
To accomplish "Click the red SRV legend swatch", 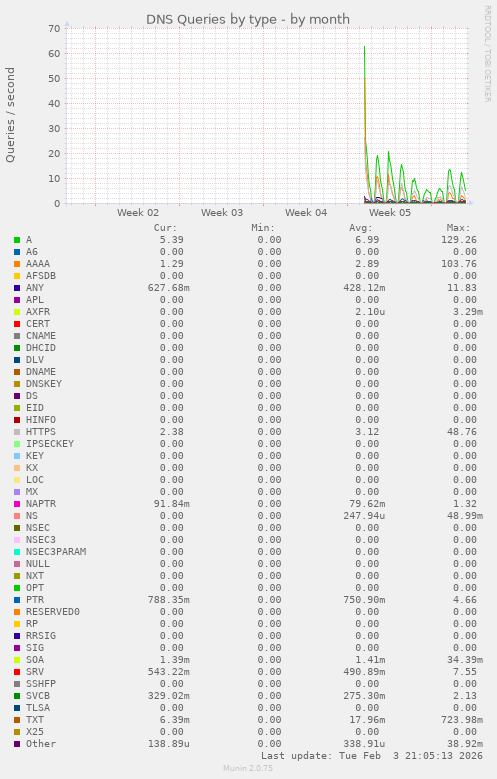I will click(x=17, y=672).
